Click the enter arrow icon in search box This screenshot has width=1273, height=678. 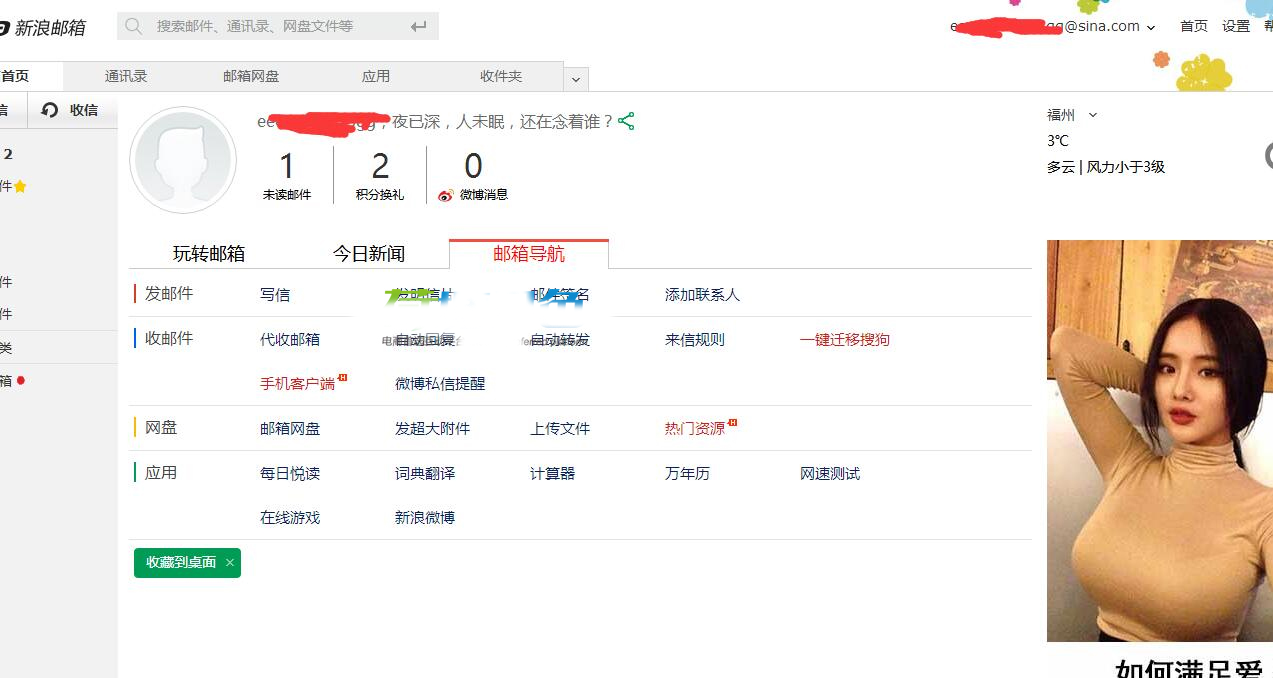point(419,26)
